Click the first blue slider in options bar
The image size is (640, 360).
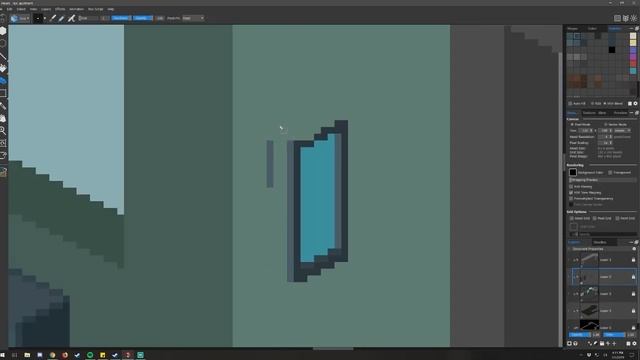pos(121,18)
